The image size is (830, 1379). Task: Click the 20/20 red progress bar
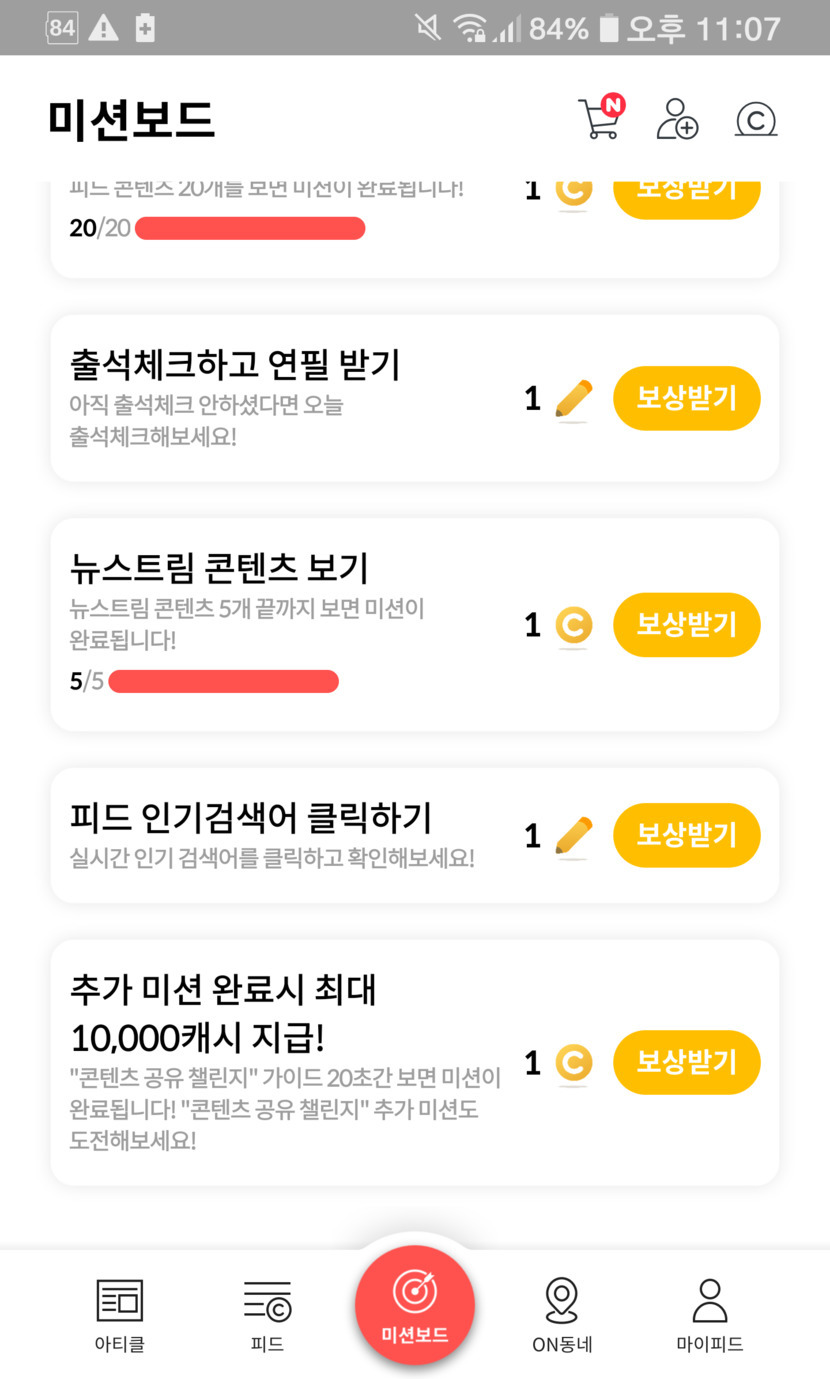[250, 228]
